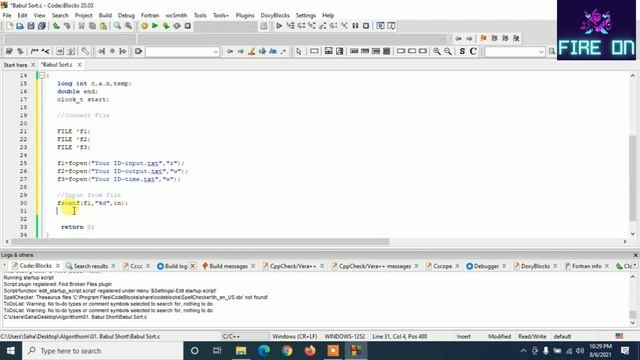640x360 pixels.
Task: Click the Save all files icon
Action: pyautogui.click(x=42, y=26)
